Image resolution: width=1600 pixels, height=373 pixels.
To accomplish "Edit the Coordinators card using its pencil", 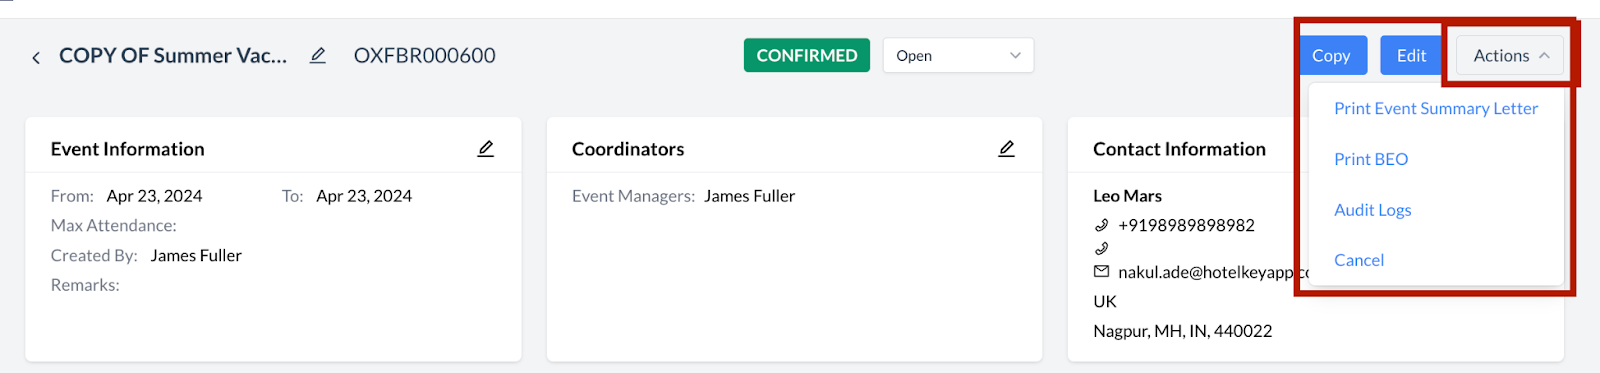I will (1007, 149).
